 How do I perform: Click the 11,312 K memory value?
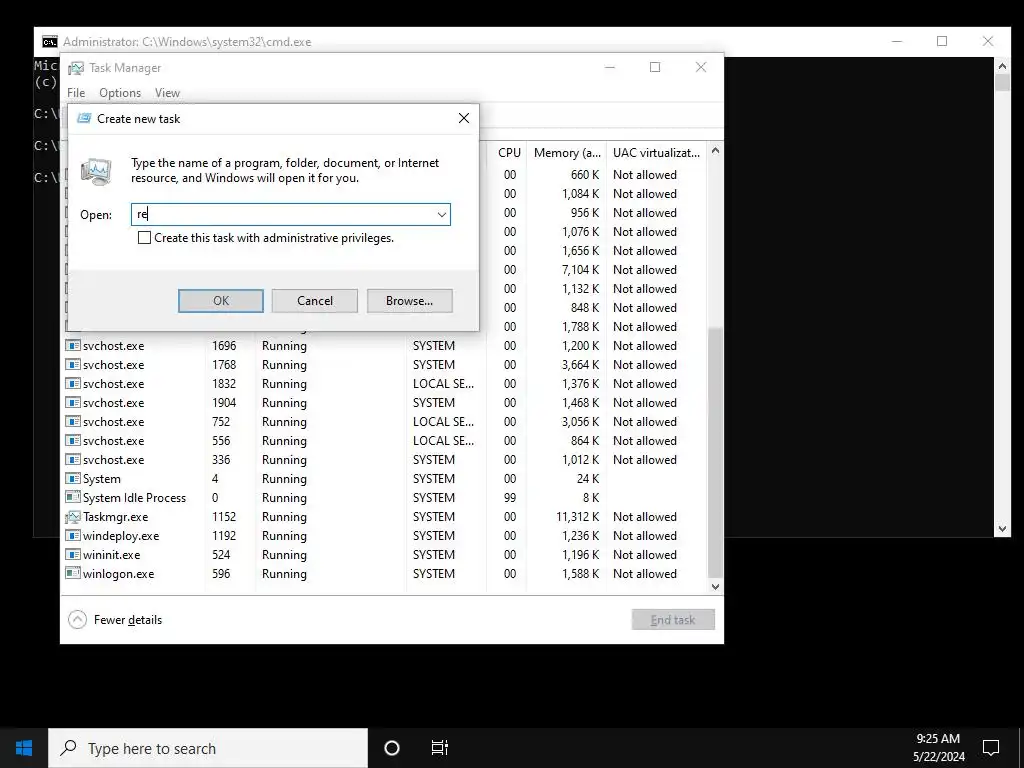pos(577,517)
